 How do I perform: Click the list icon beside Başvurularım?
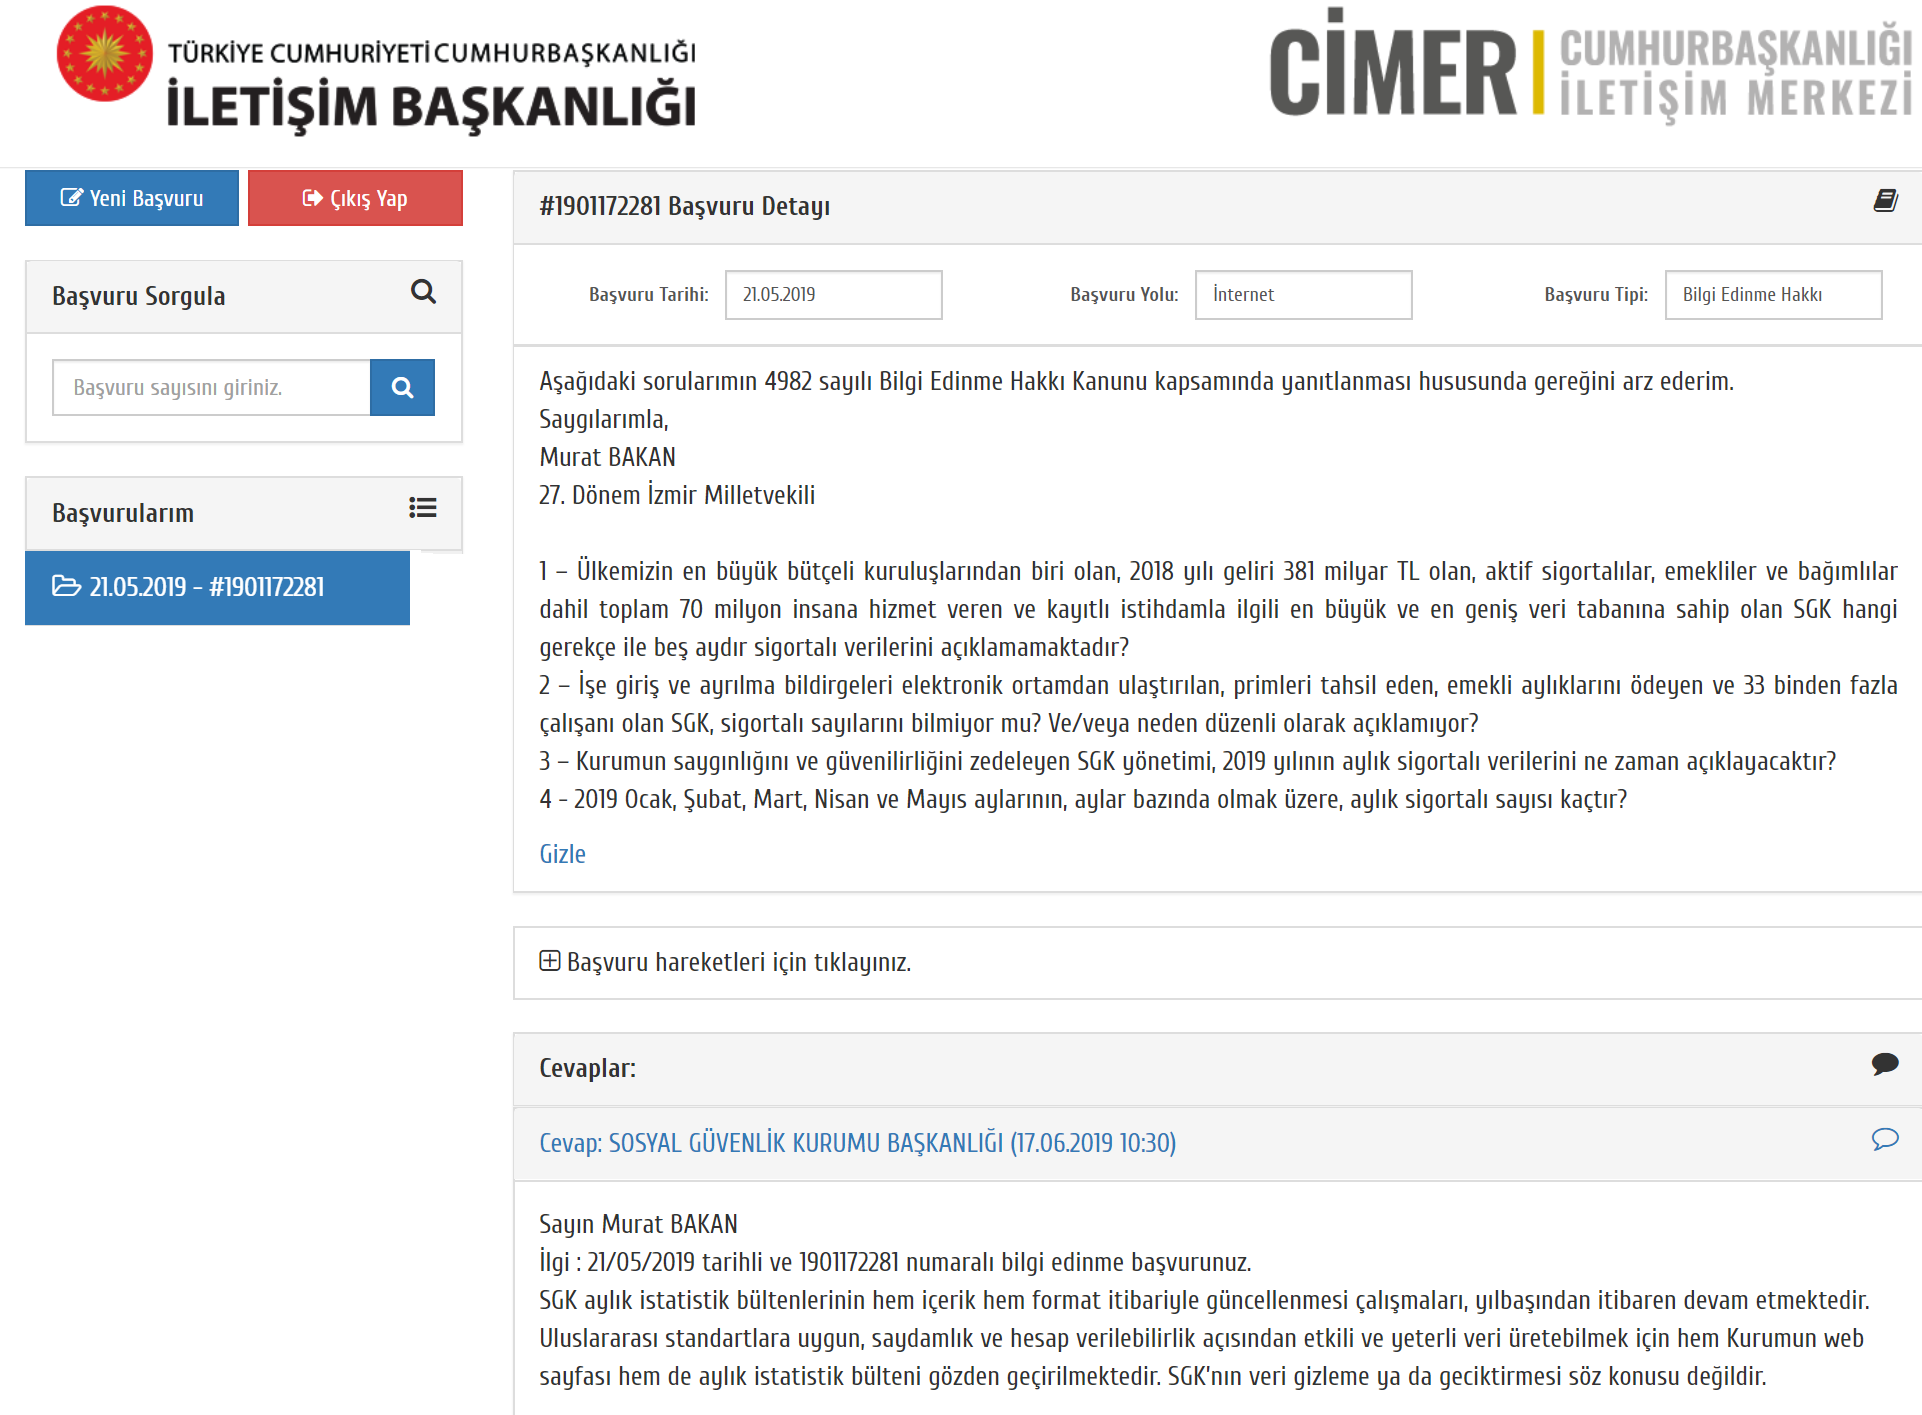pos(423,508)
